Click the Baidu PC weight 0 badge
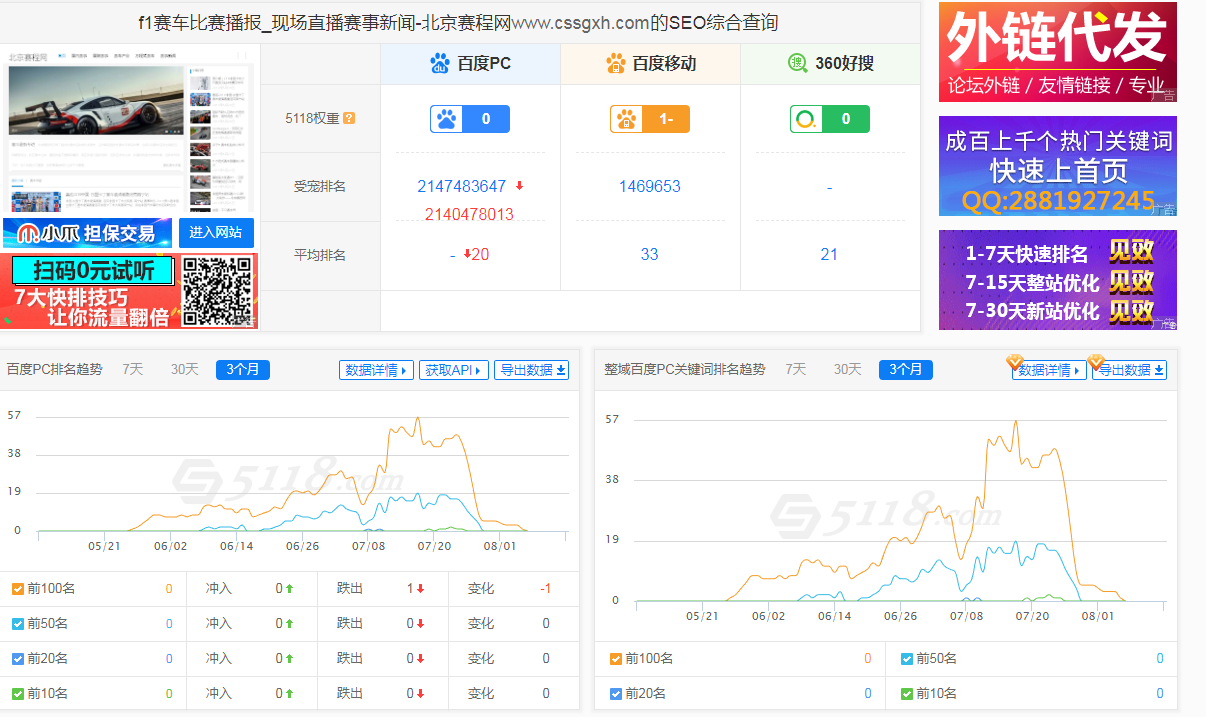 (470, 119)
